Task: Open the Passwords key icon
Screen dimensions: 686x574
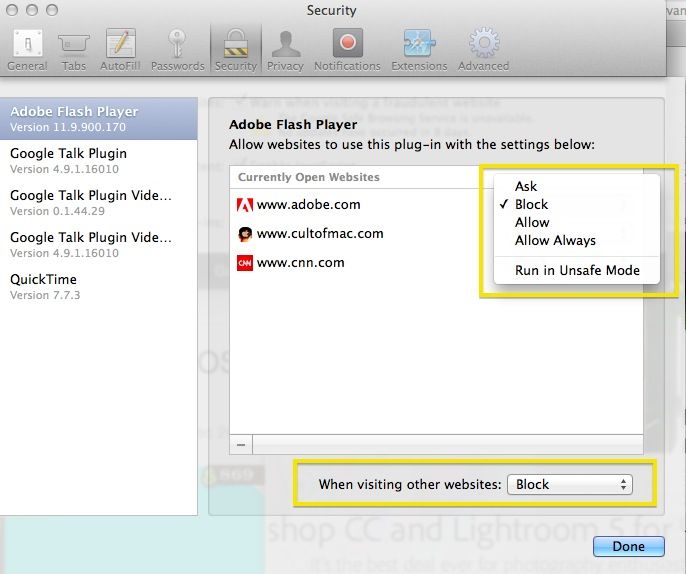Action: [177, 49]
